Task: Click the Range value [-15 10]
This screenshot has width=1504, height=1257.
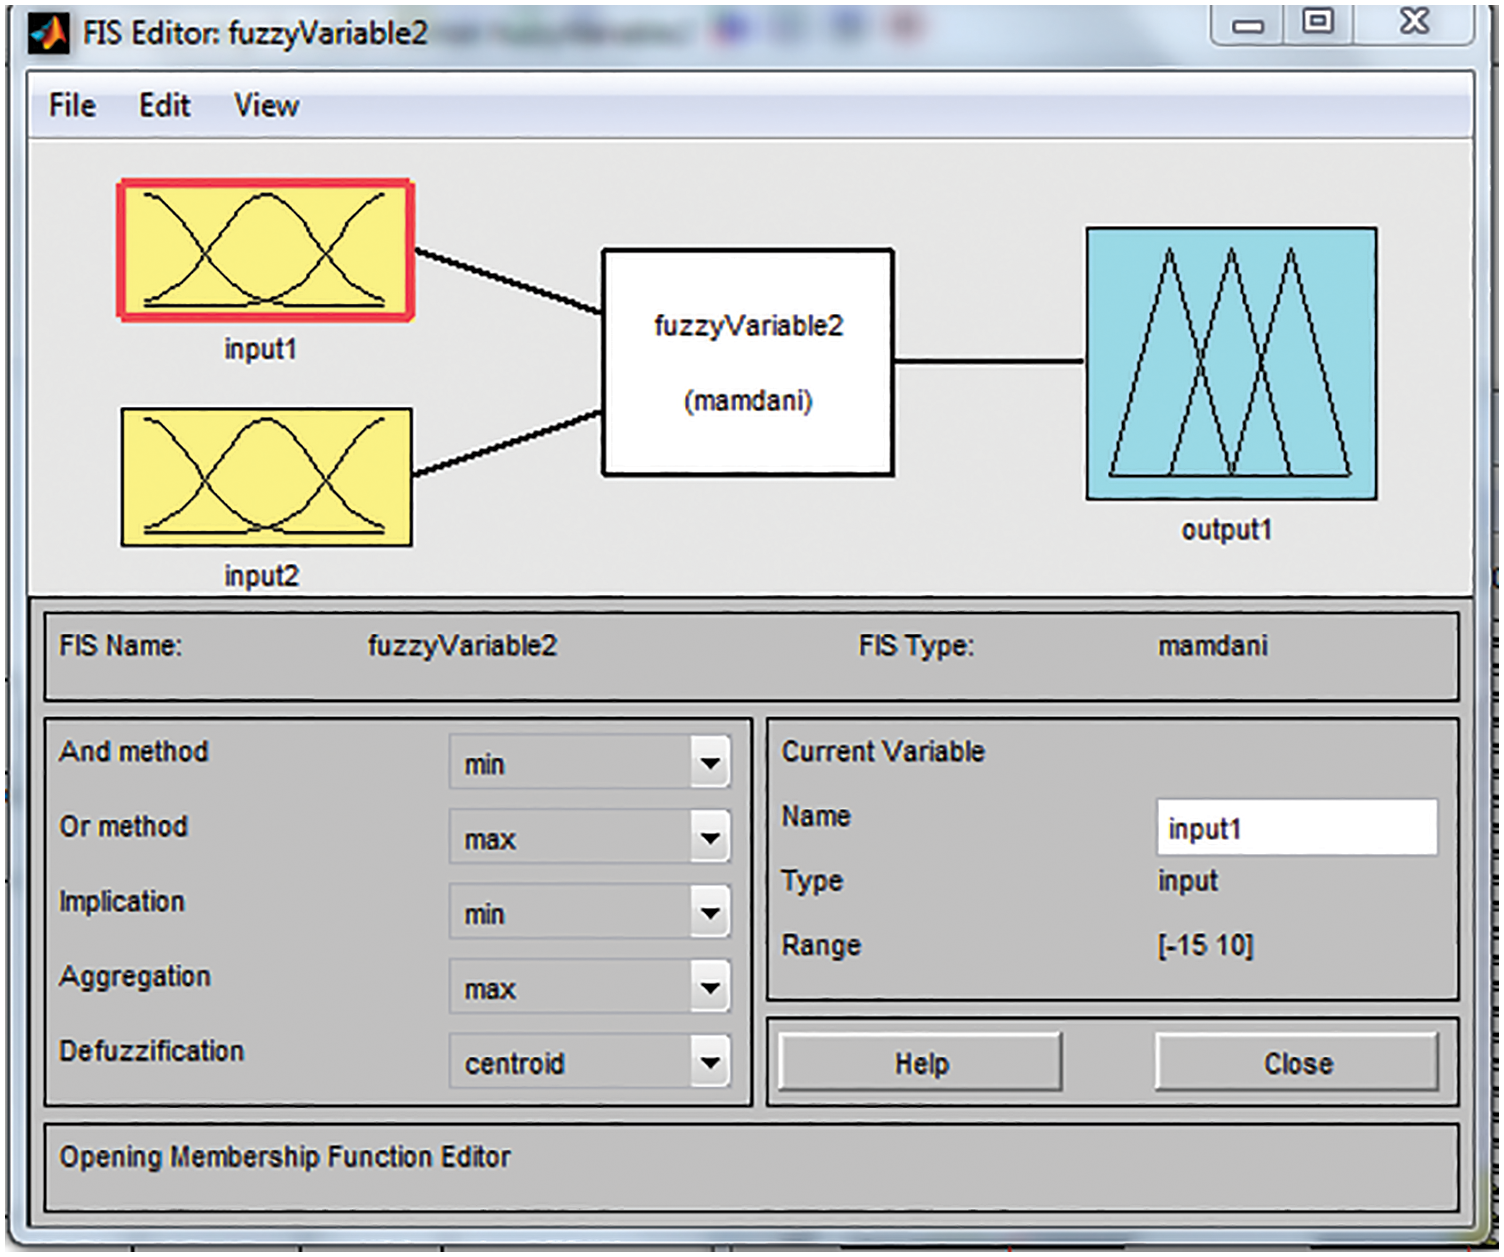Action: tap(1205, 945)
